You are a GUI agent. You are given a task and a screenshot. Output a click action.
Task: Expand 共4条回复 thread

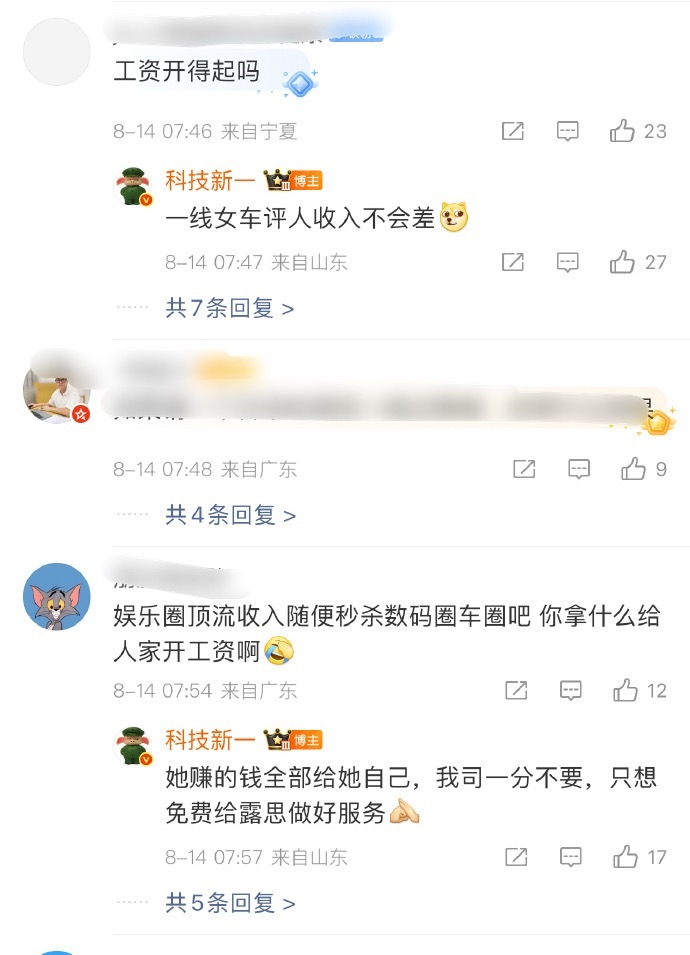(230, 515)
